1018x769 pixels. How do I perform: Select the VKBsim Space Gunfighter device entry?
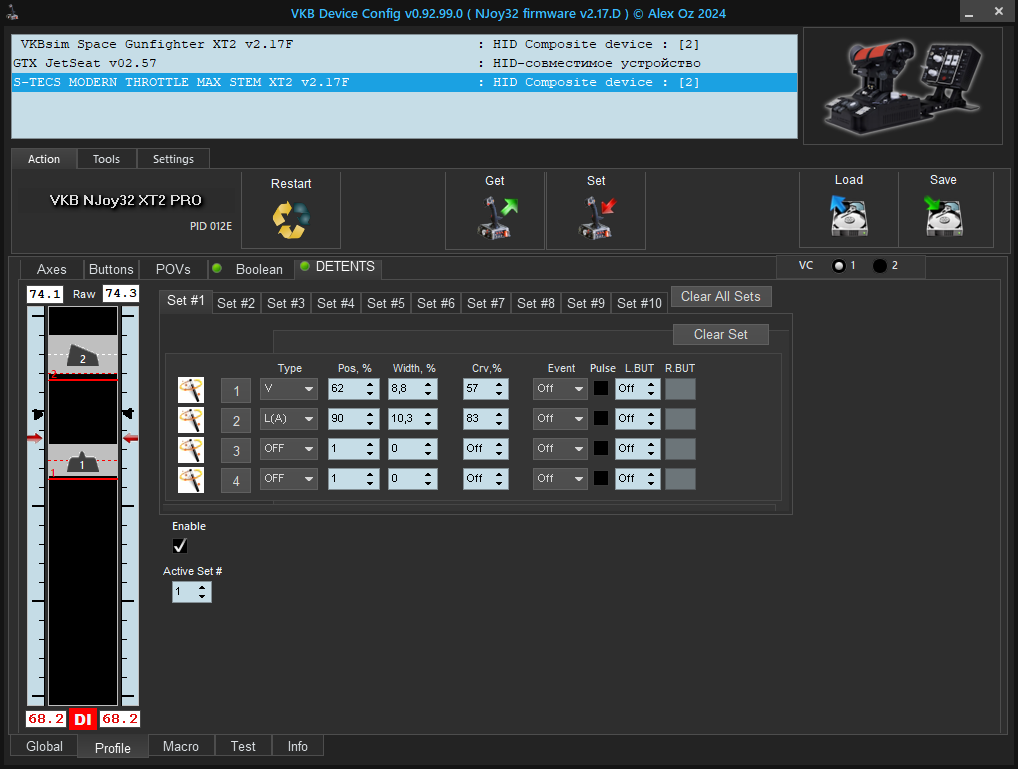point(404,44)
